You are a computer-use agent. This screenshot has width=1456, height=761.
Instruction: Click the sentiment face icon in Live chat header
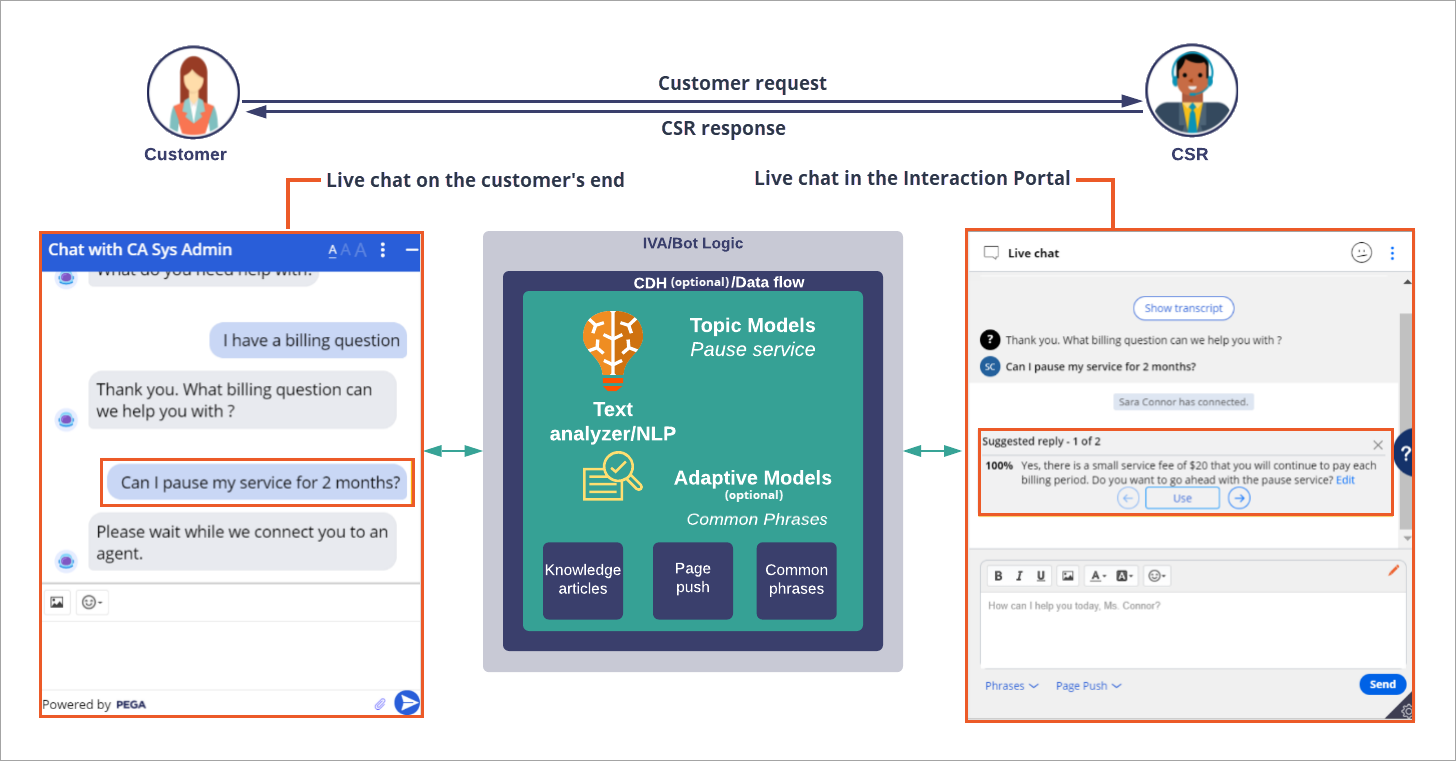click(x=1361, y=253)
